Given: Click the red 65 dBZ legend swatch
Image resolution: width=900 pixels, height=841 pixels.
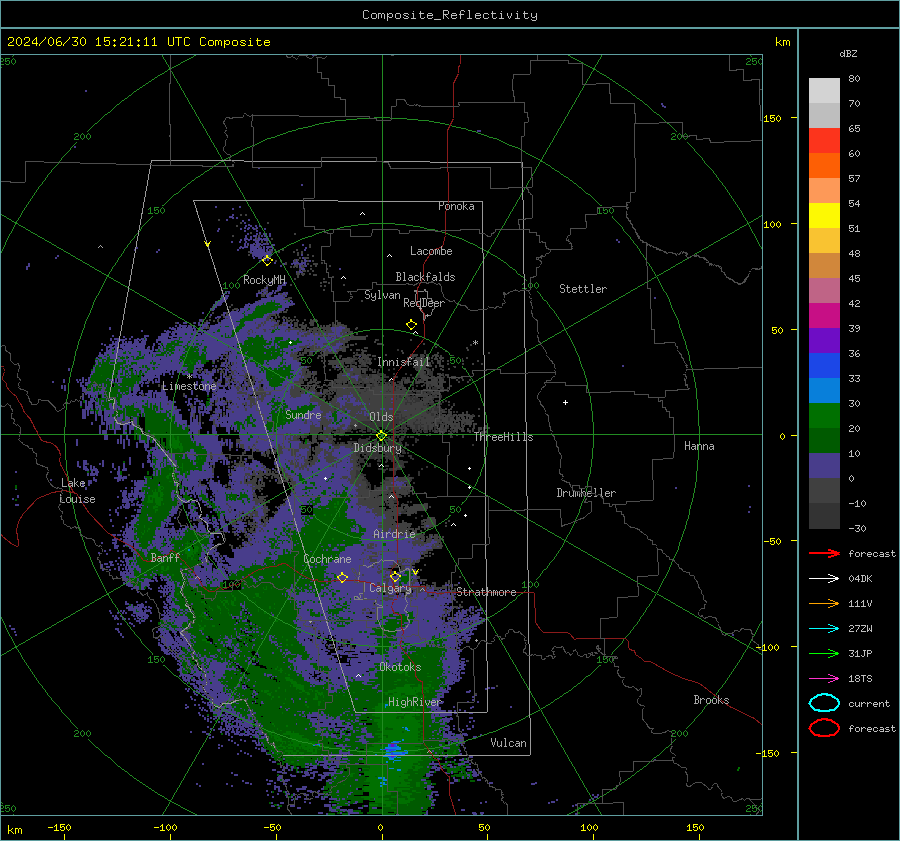Looking at the screenshot, I should click(x=824, y=141).
